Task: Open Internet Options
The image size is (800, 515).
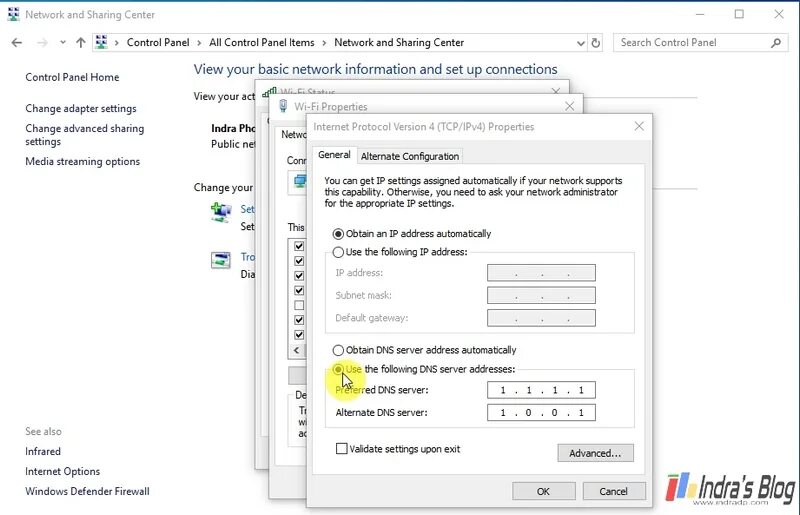Action: tap(62, 471)
